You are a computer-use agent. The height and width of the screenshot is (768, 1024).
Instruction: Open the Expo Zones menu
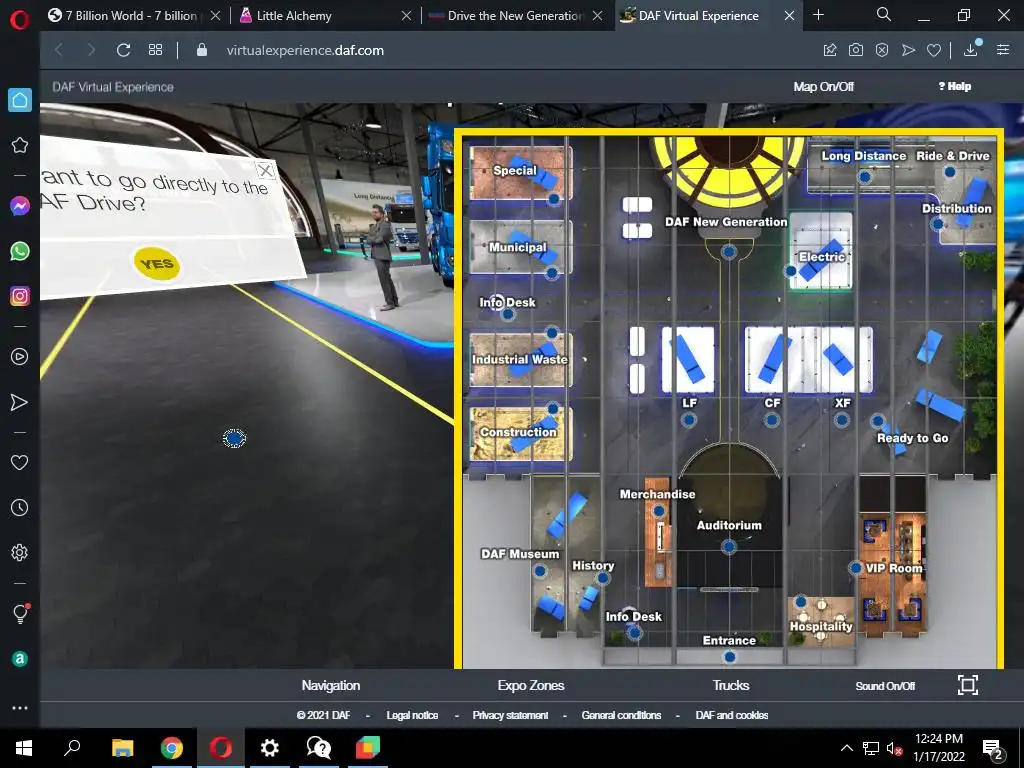coord(530,686)
